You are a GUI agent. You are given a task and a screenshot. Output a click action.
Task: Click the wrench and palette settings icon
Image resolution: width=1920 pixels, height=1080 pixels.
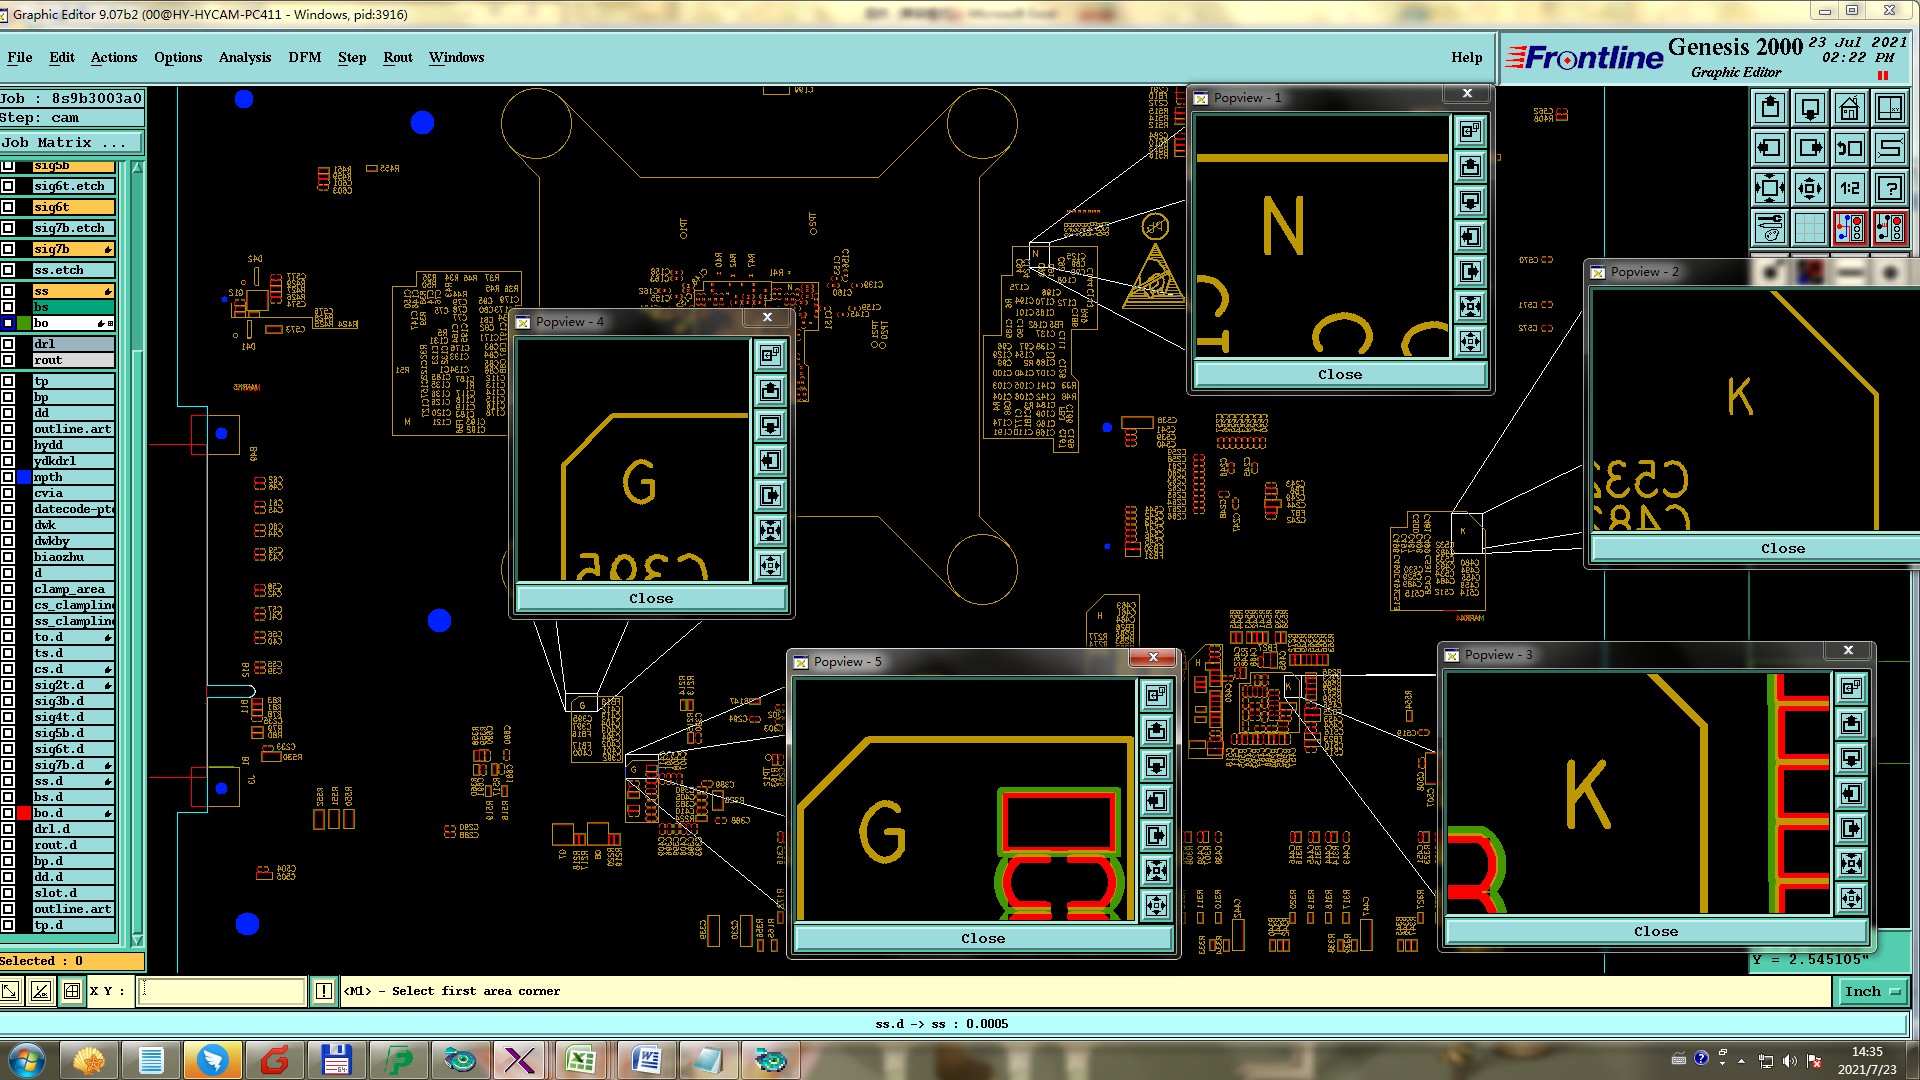point(1770,228)
